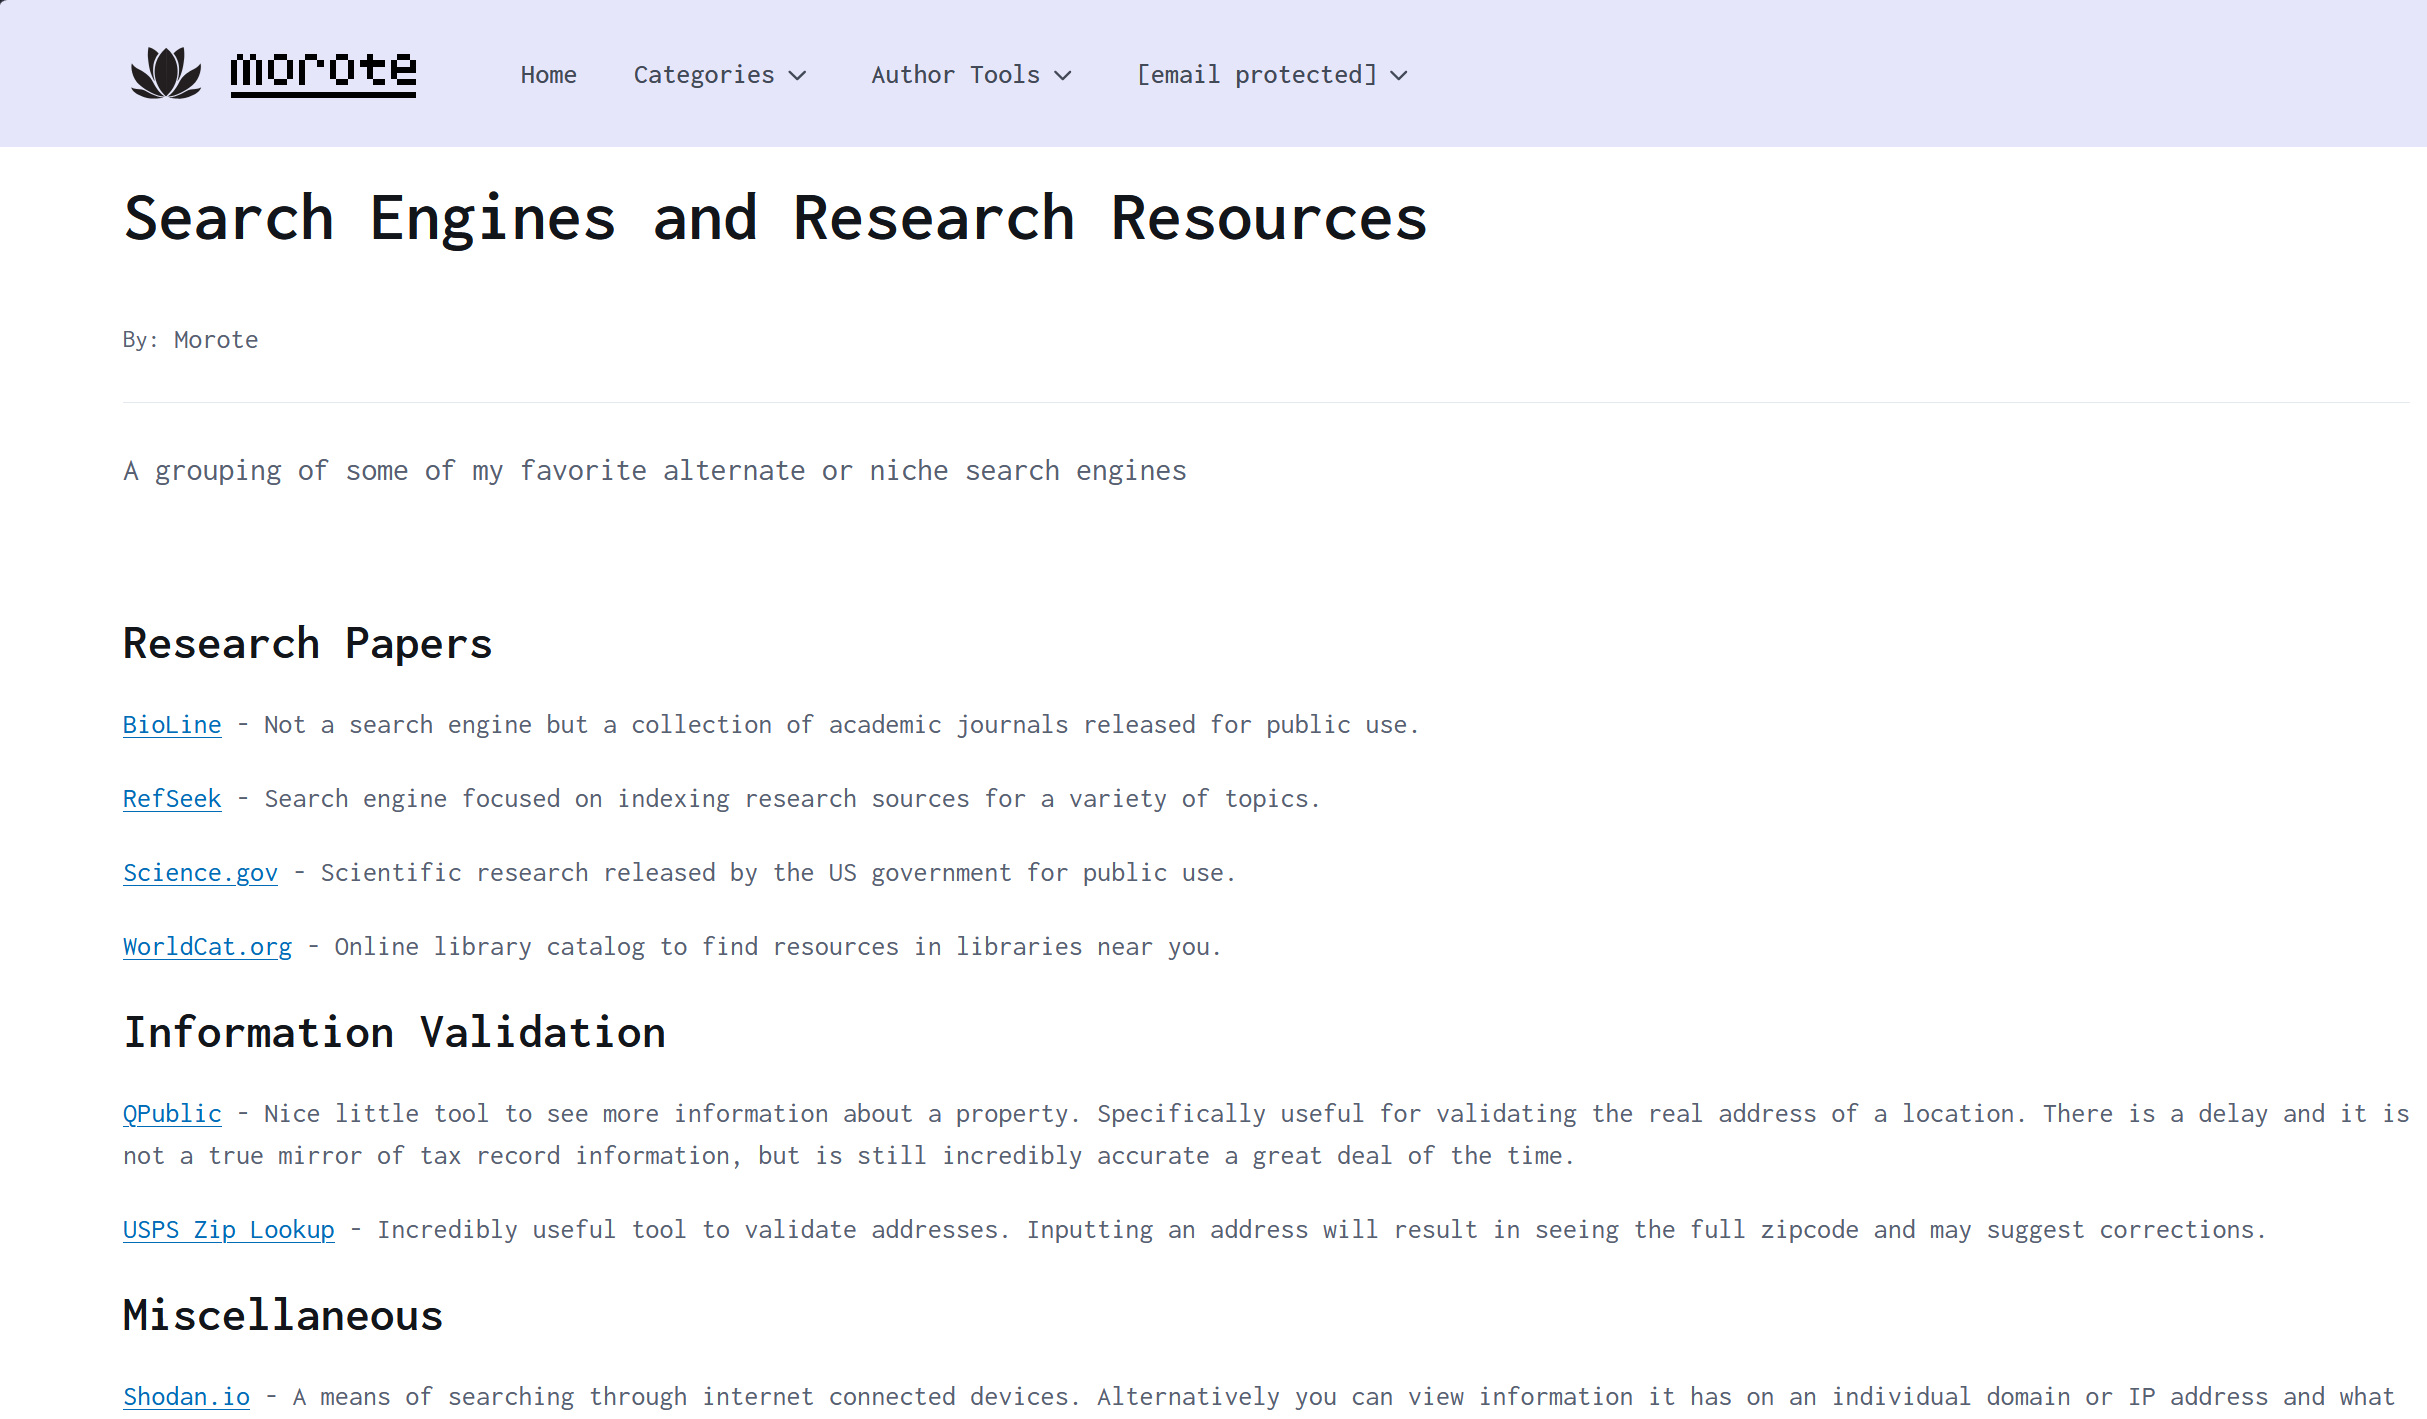2427x1419 pixels.
Task: Click the BioLine research link
Action: (172, 723)
